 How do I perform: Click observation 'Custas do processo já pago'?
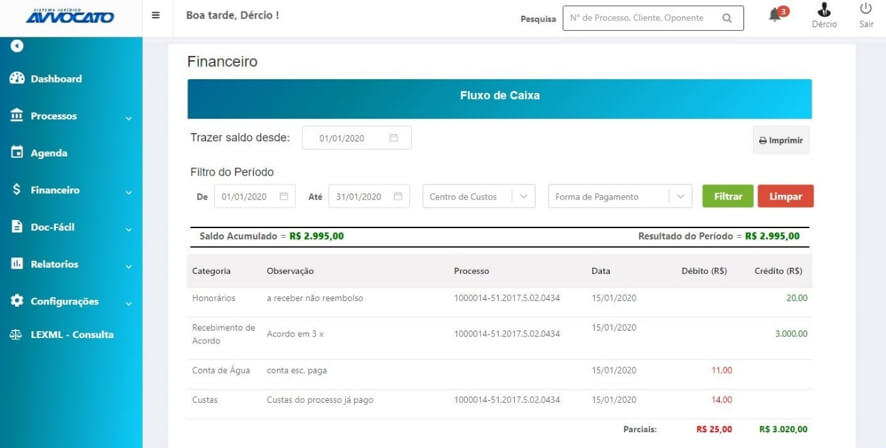[320, 399]
